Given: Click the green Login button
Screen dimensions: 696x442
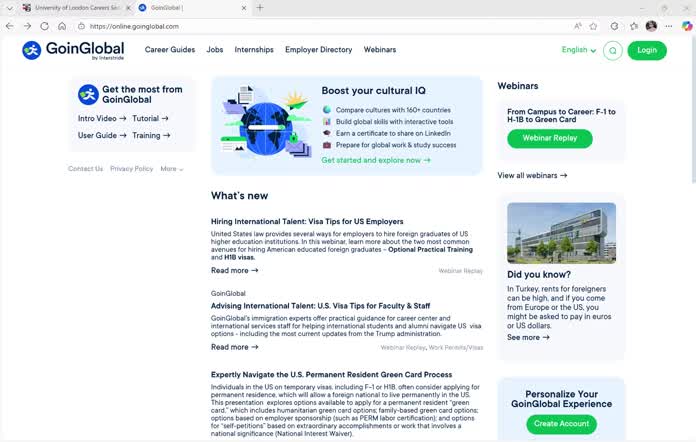Looking at the screenshot, I should coord(647,50).
